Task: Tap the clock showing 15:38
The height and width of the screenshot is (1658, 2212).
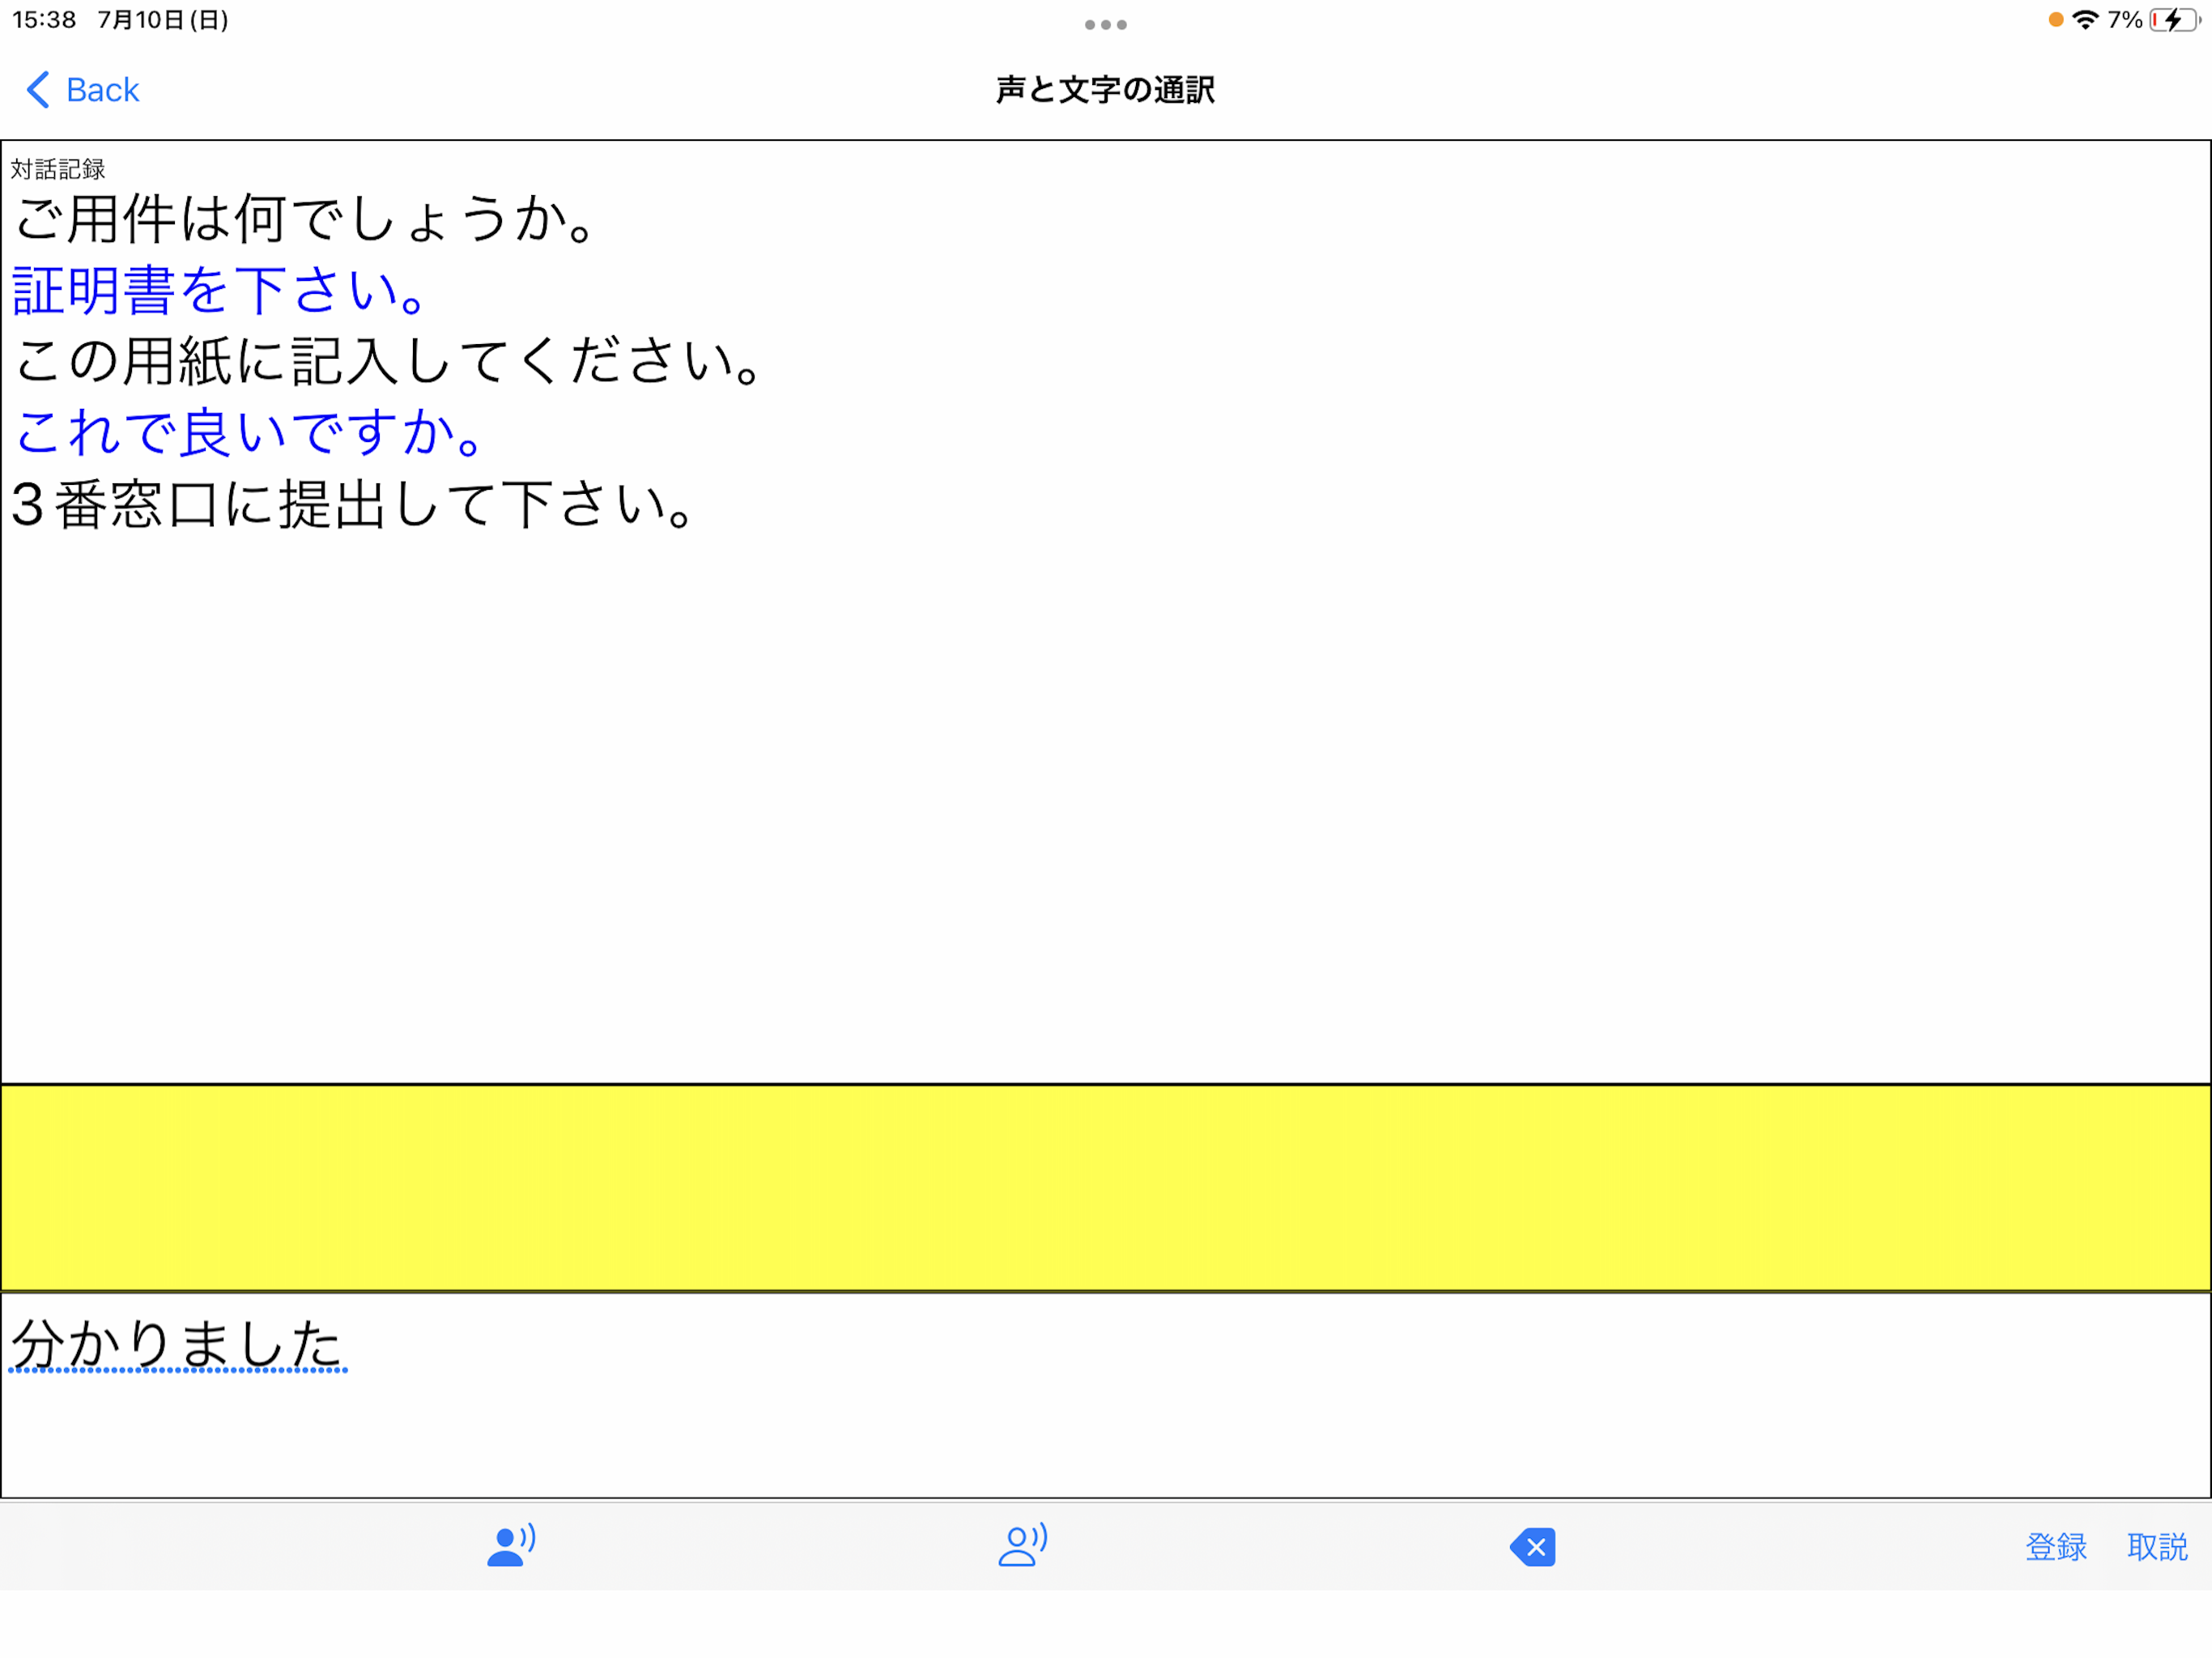Action: (44, 20)
